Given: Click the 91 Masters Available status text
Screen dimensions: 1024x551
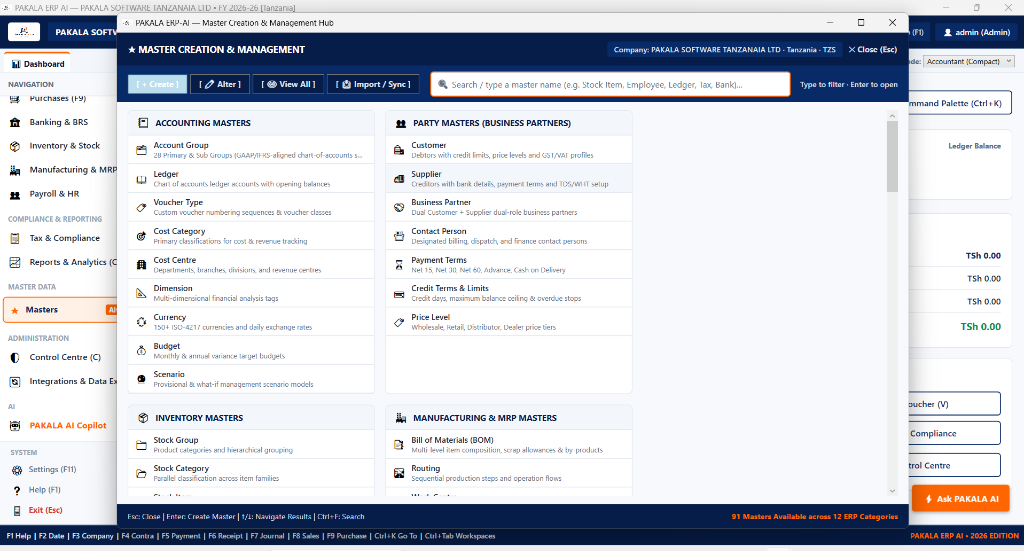Looking at the screenshot, I should coord(814,516).
